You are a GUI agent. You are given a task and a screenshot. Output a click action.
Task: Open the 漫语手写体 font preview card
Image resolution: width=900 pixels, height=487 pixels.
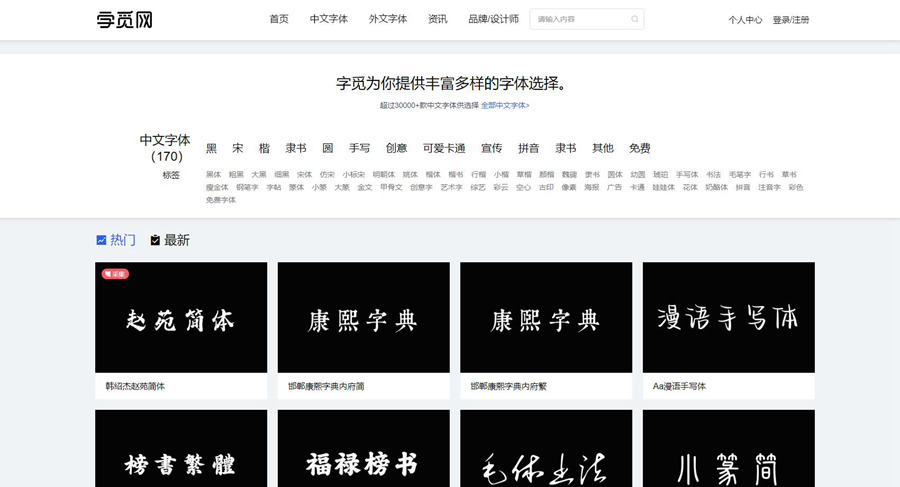coord(728,318)
